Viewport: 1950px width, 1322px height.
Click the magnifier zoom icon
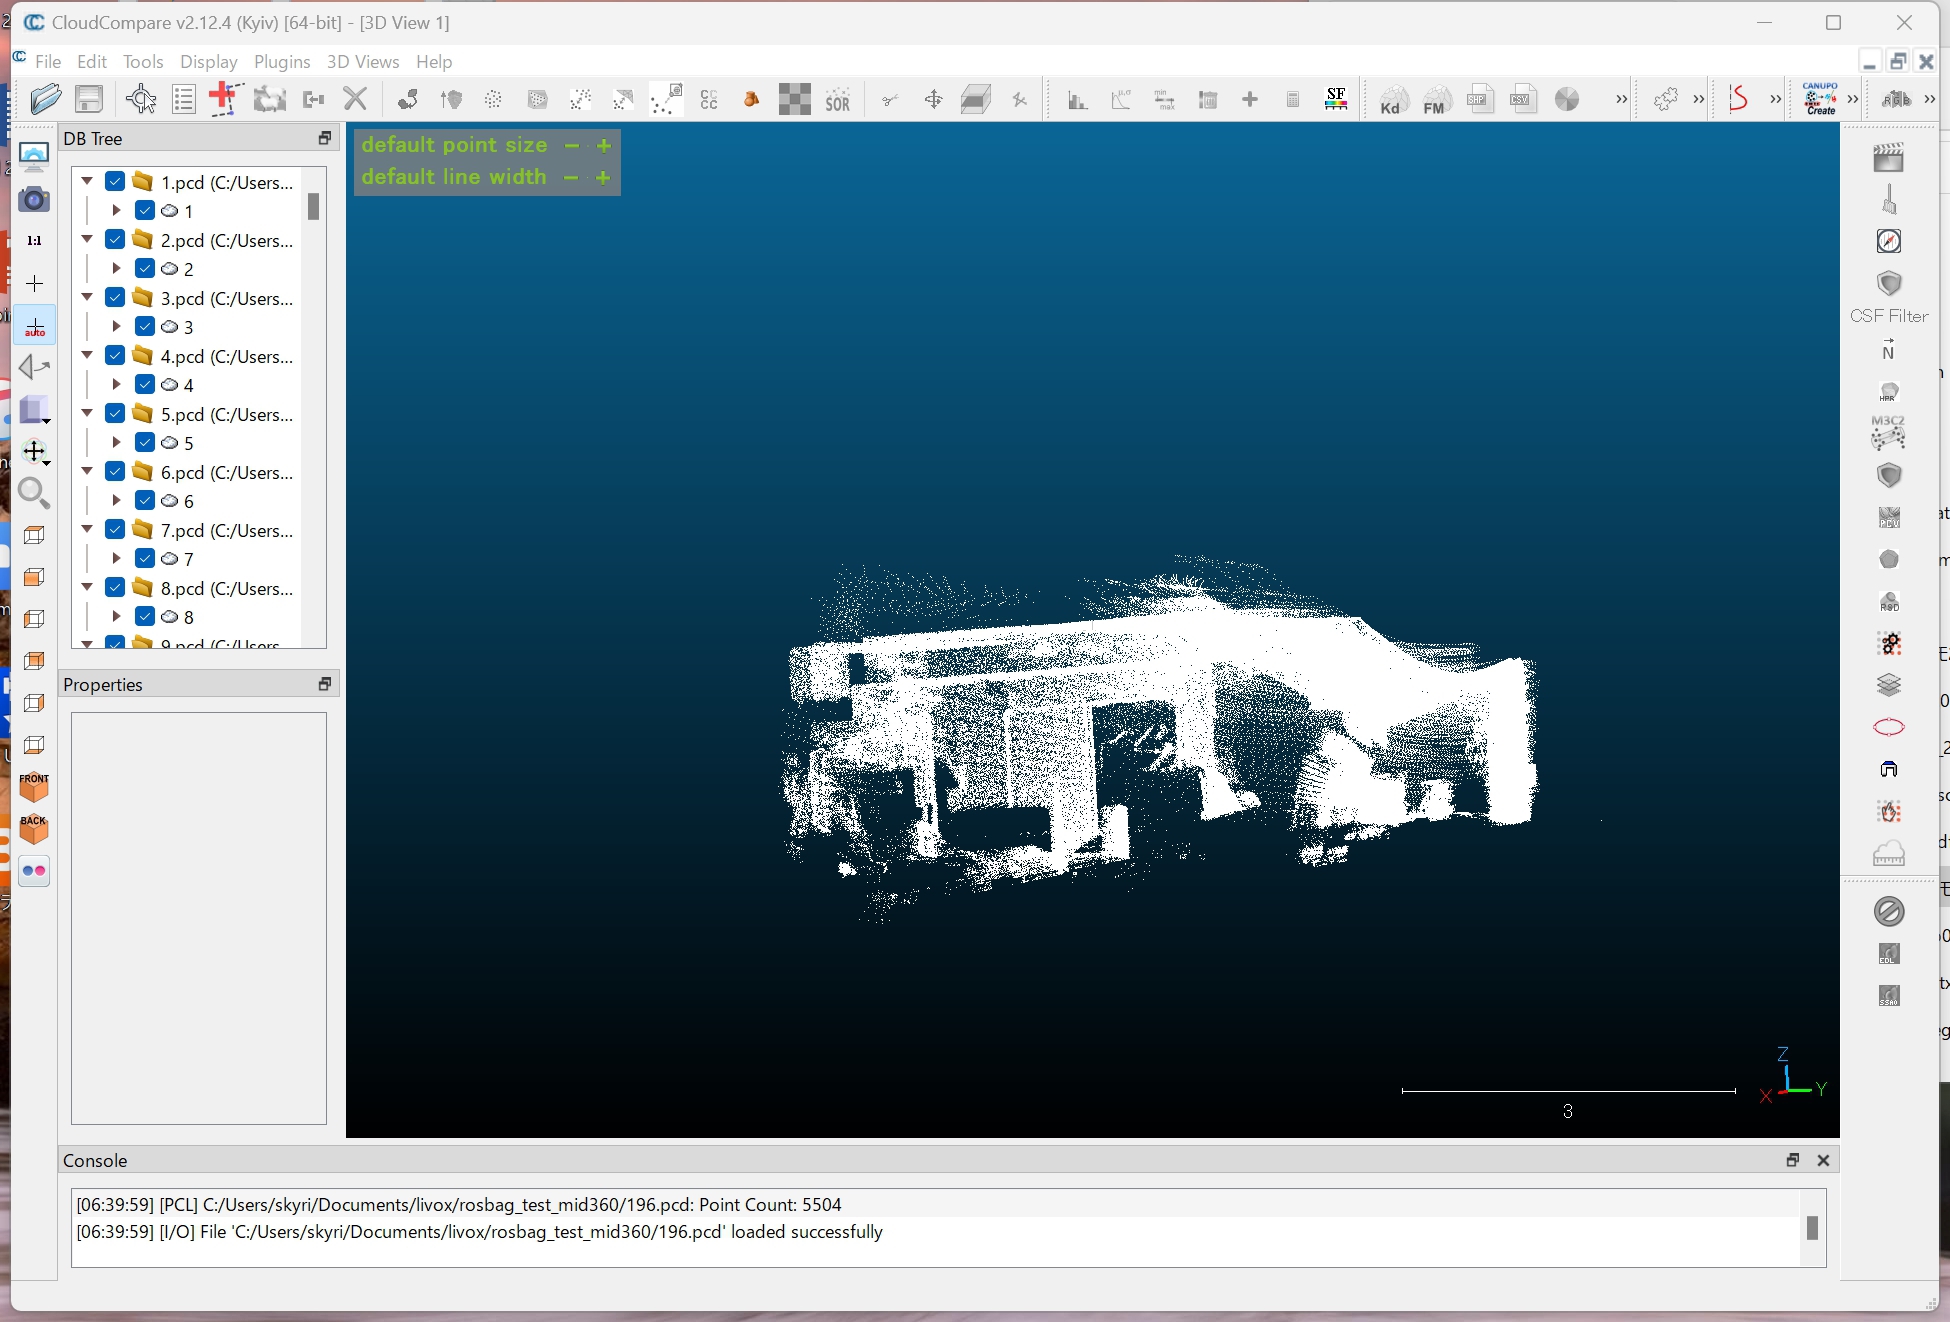click(x=34, y=492)
